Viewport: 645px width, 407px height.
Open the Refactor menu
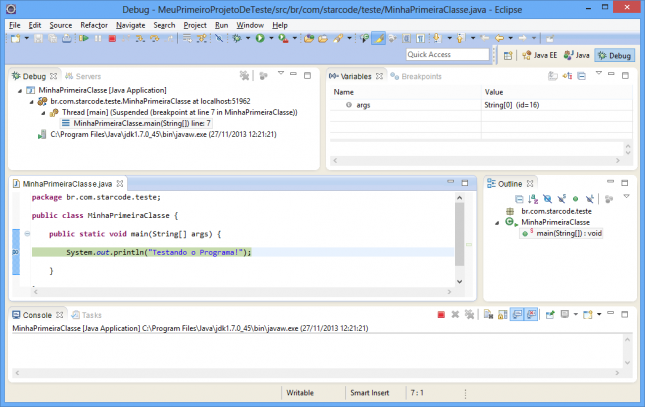pos(94,25)
